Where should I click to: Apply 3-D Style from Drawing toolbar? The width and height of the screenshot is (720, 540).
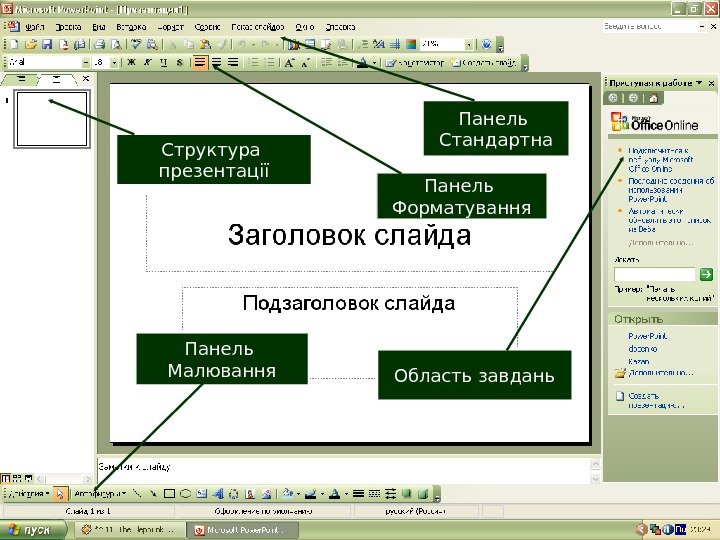click(423, 494)
